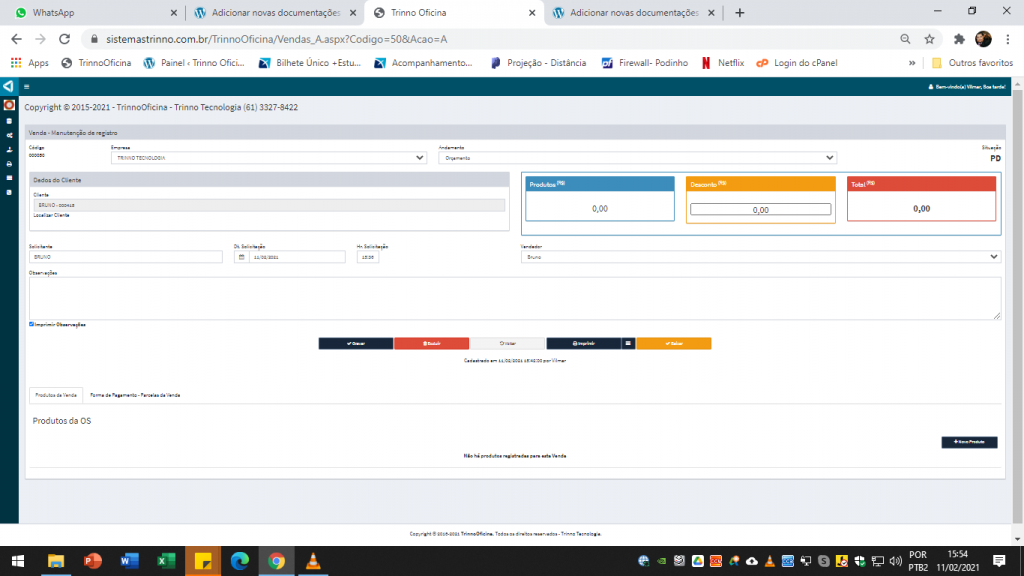Click the small list icon next to Imprimir

tap(629, 343)
